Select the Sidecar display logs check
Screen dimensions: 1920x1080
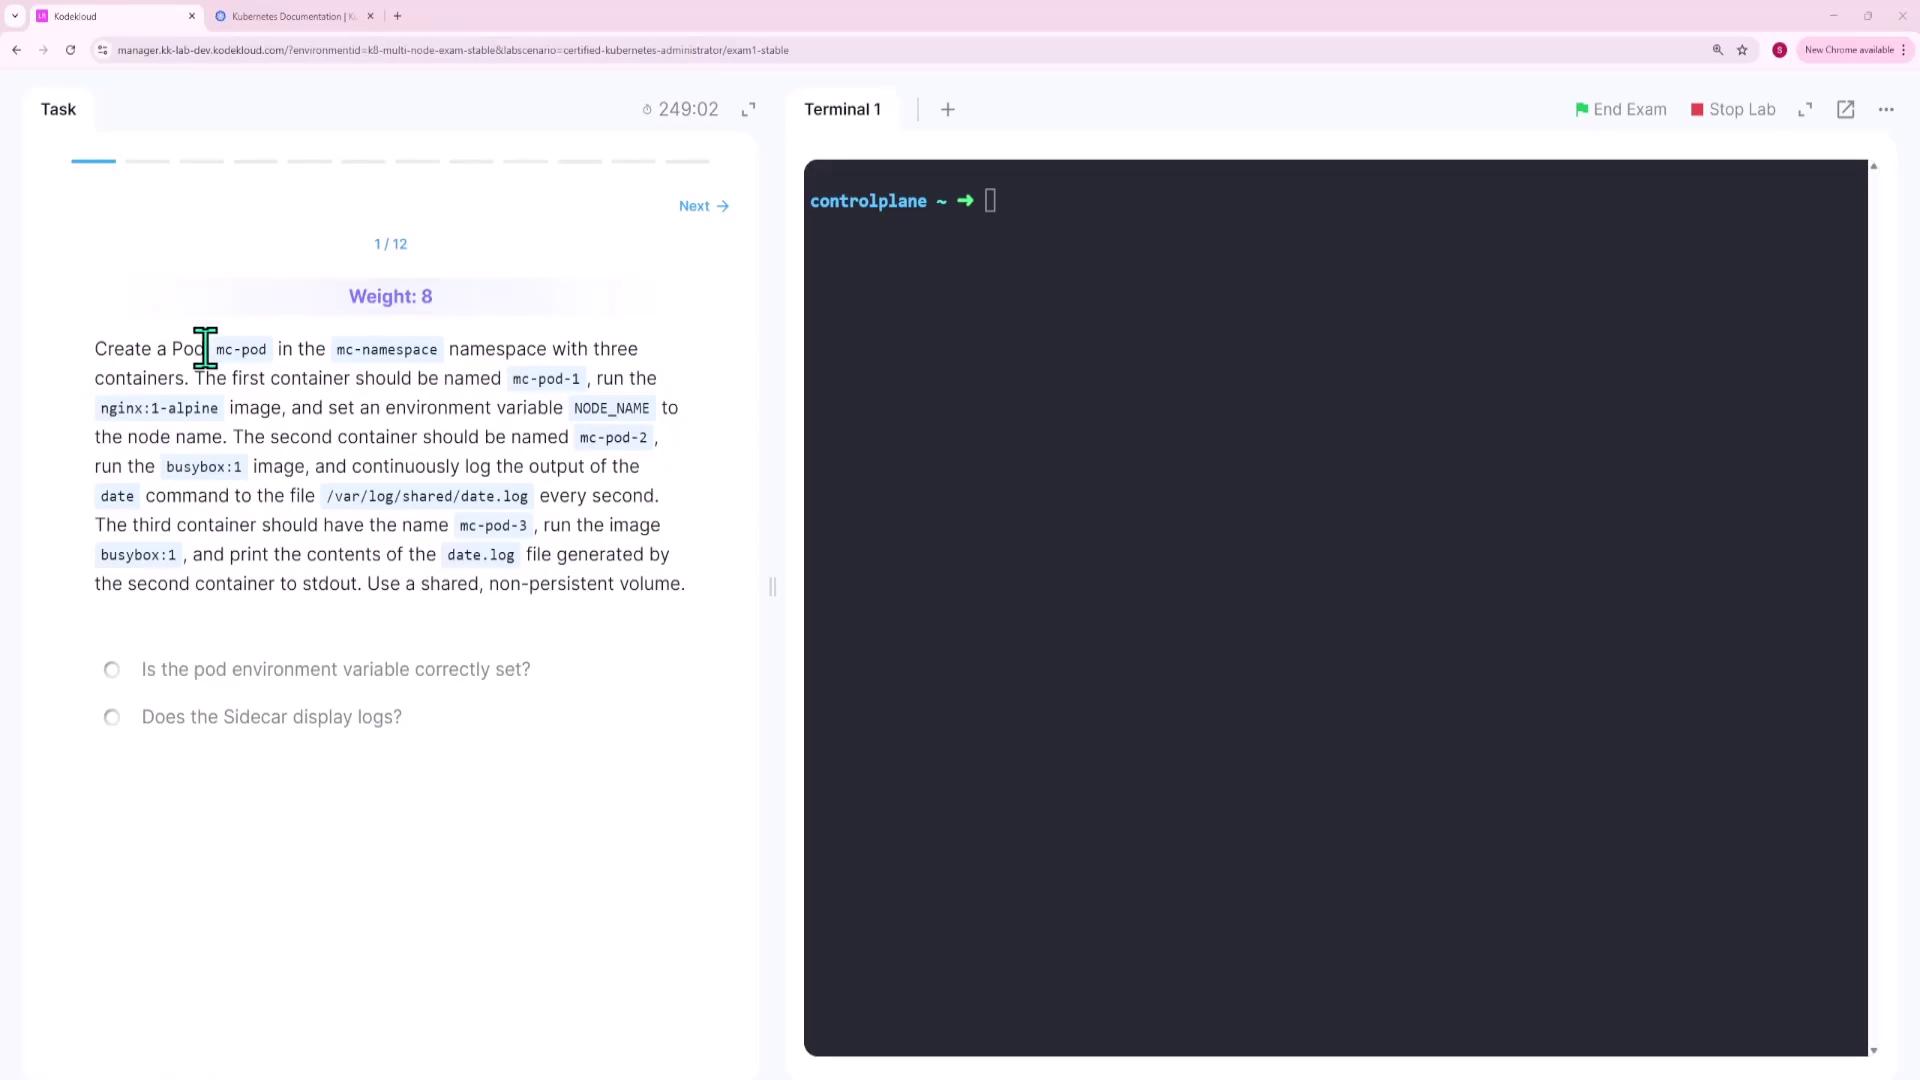(x=112, y=718)
